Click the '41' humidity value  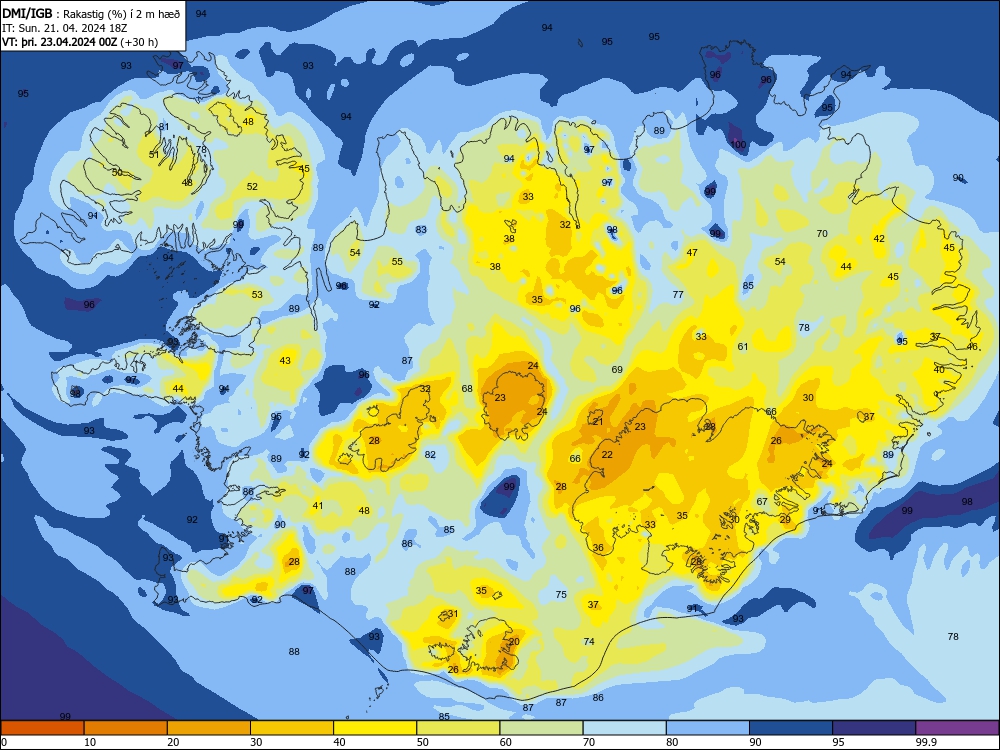pyautogui.click(x=318, y=506)
